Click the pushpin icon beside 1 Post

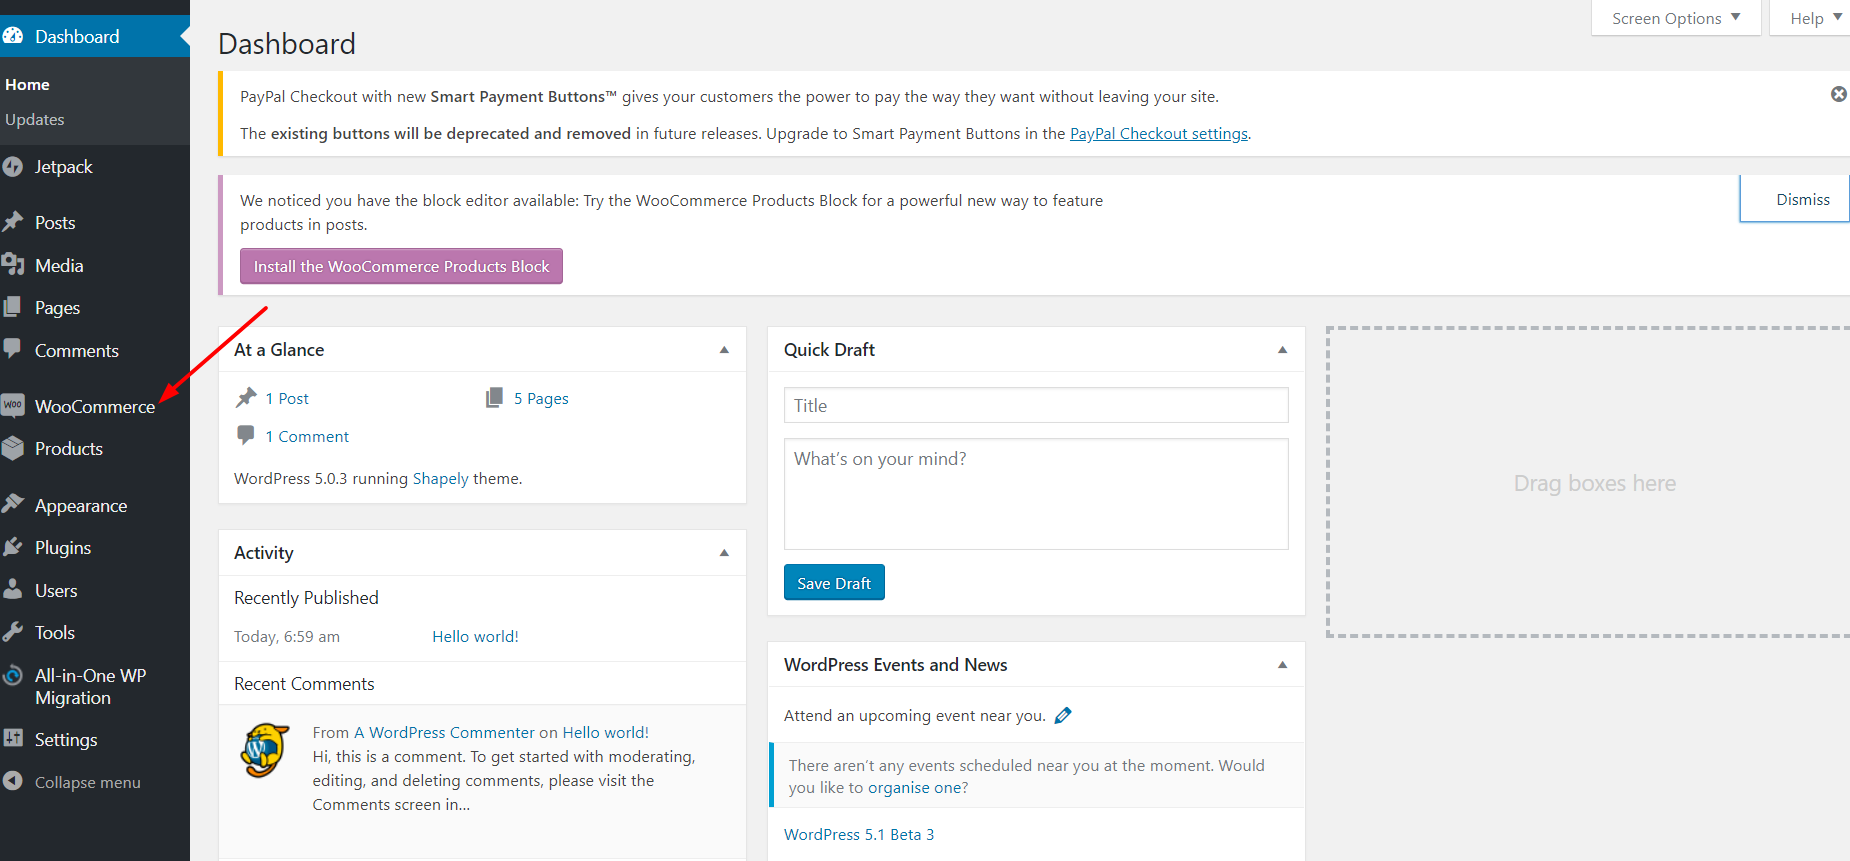coord(246,398)
